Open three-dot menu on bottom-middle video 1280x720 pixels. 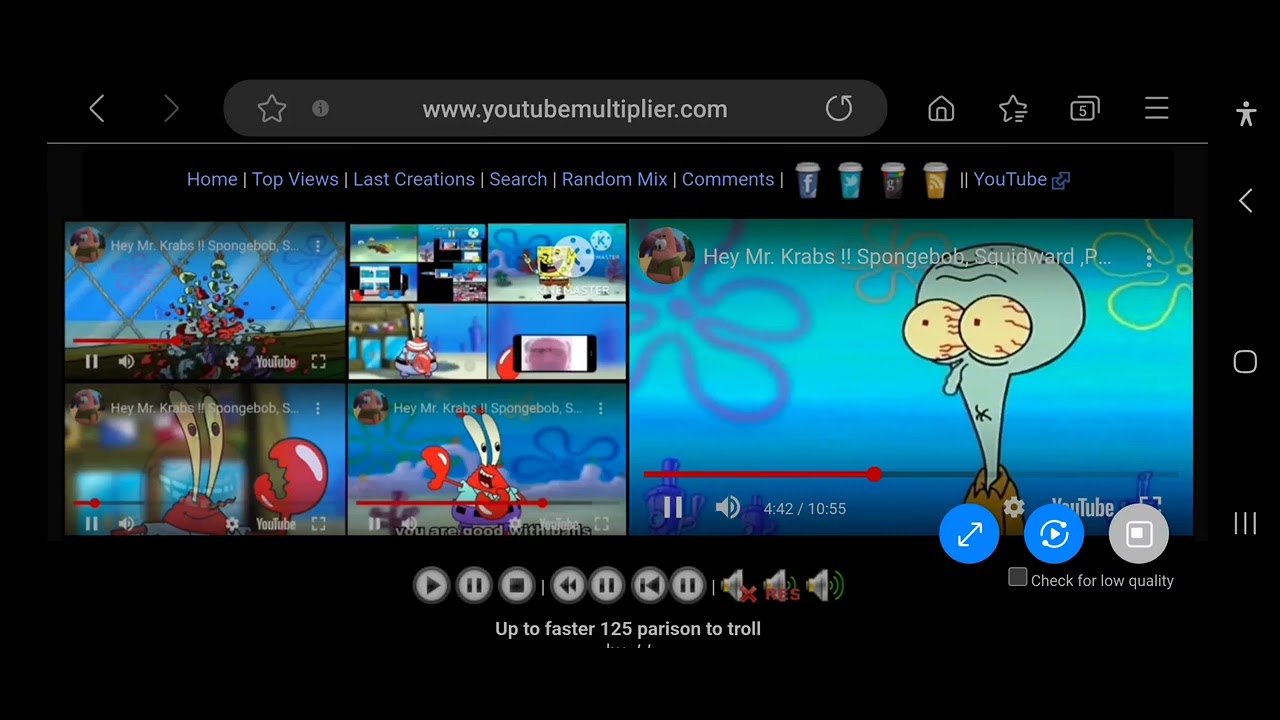tap(601, 408)
